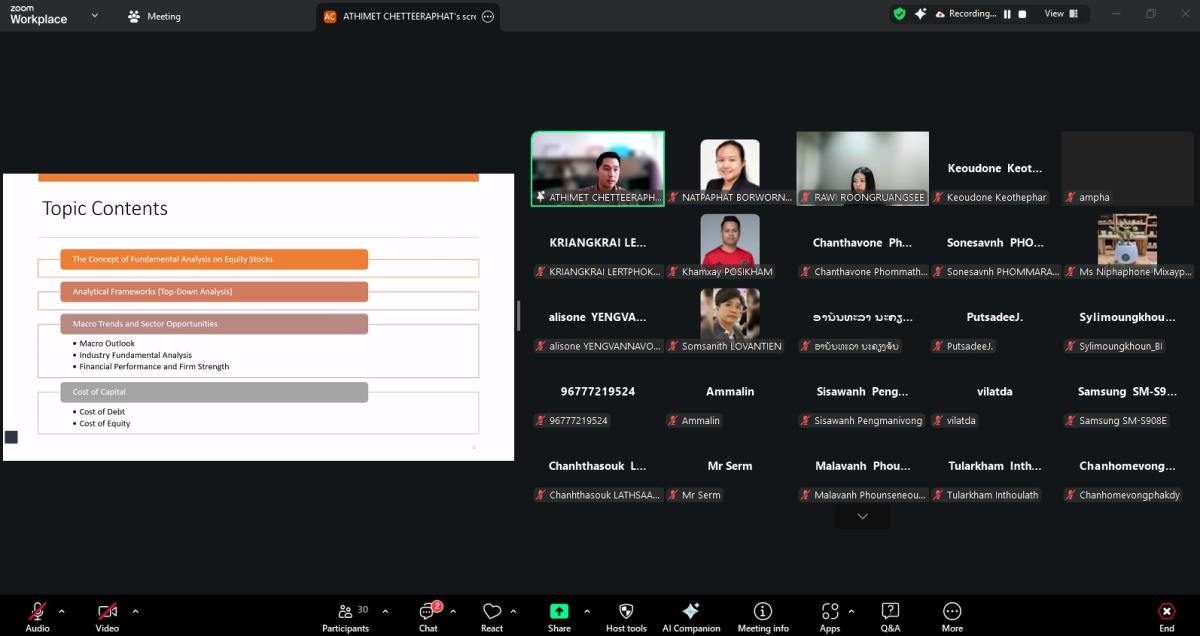Image resolution: width=1200 pixels, height=636 pixels.
Task: Open the More menu in toolbar
Action: (x=952, y=612)
